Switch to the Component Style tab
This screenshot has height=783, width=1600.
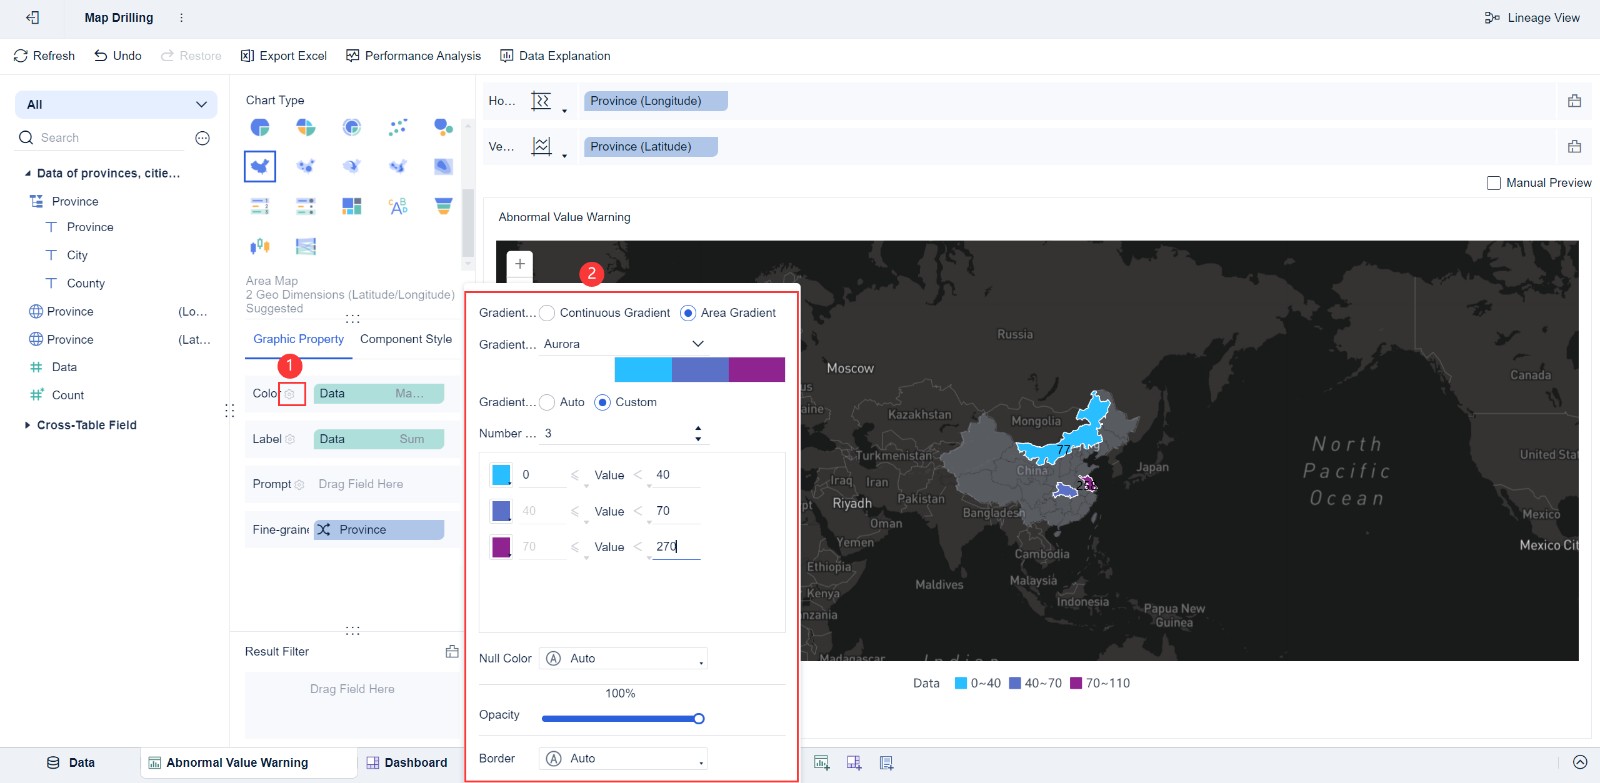(406, 339)
